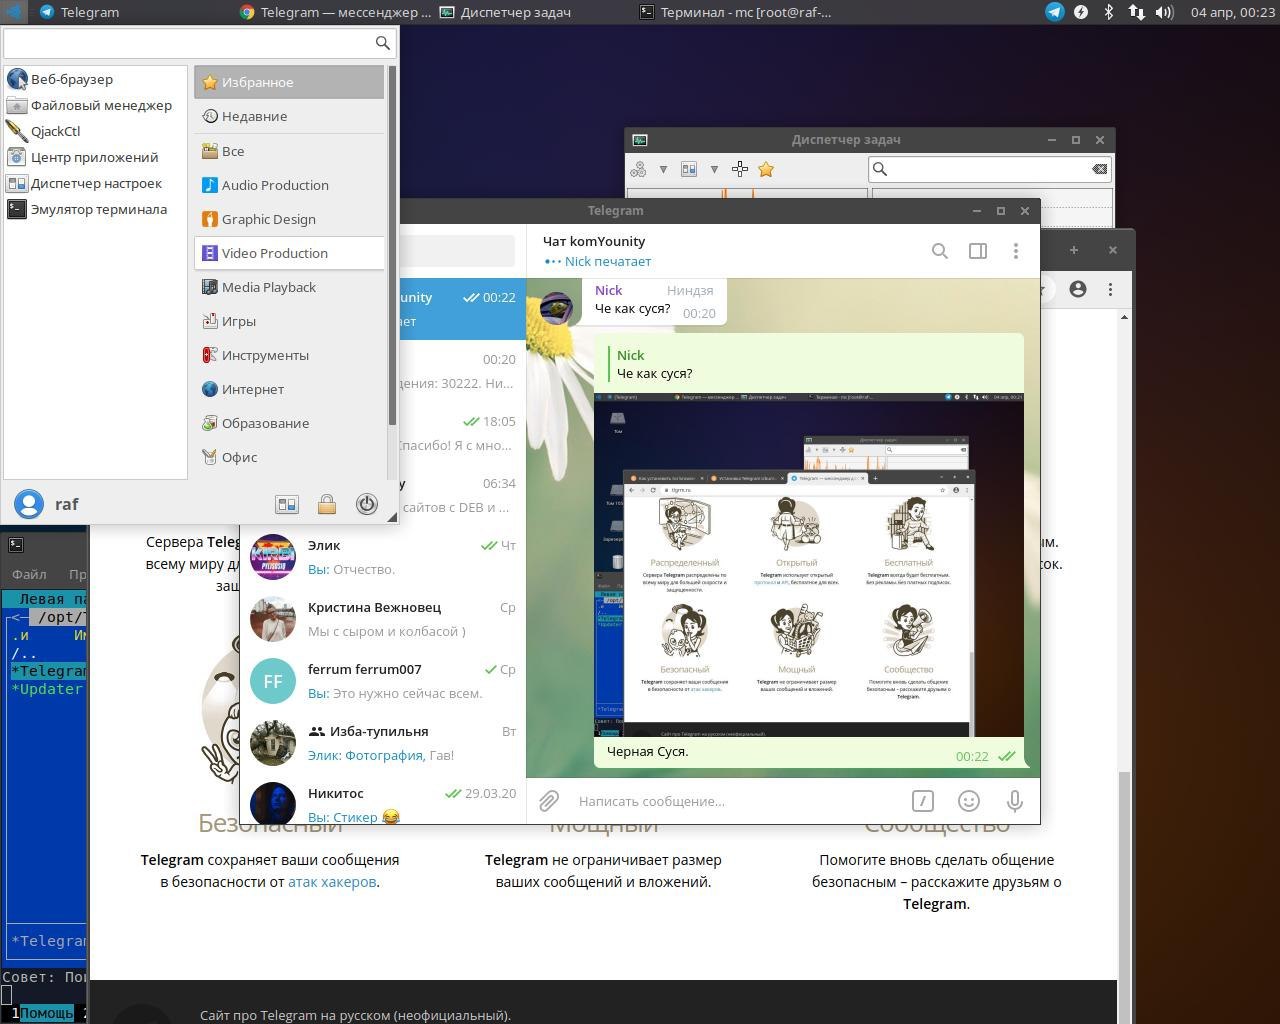Click Nick's avatar in the chat

pos(556,307)
